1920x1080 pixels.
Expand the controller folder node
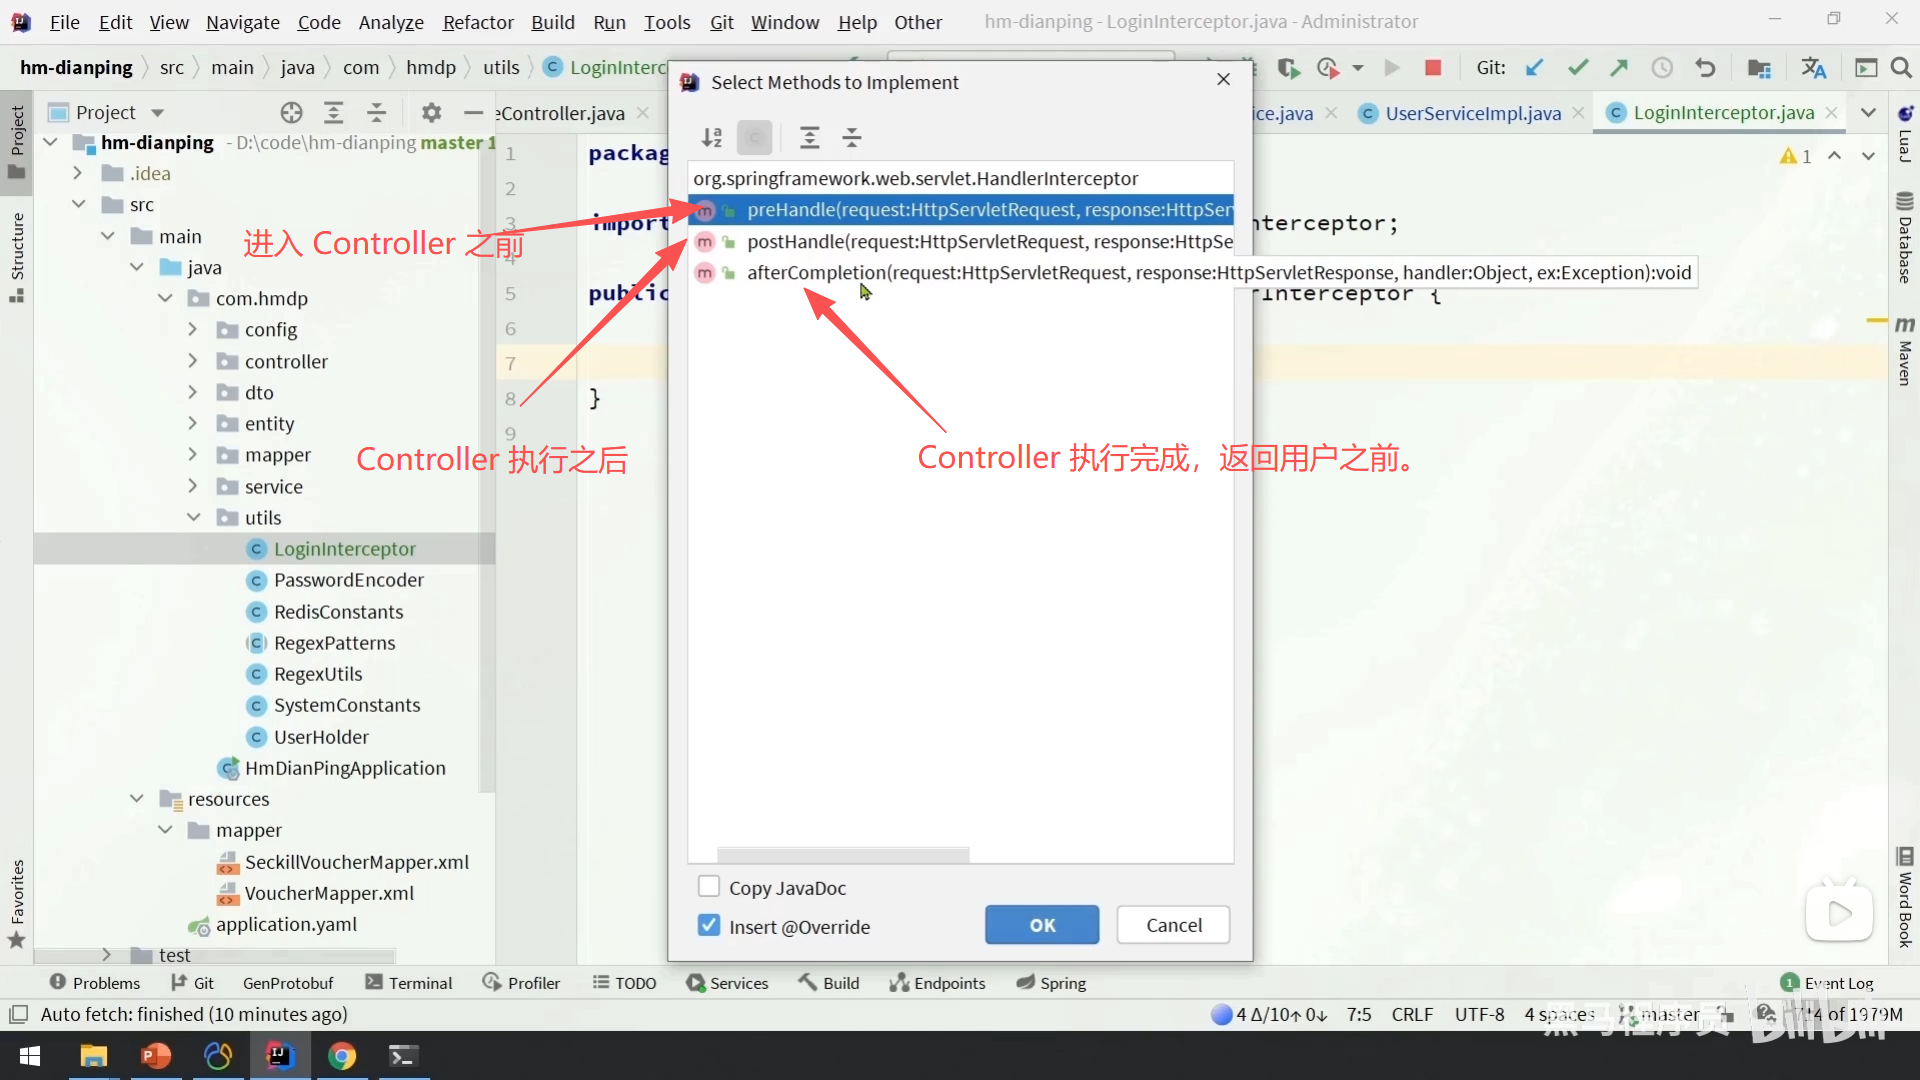(194, 361)
